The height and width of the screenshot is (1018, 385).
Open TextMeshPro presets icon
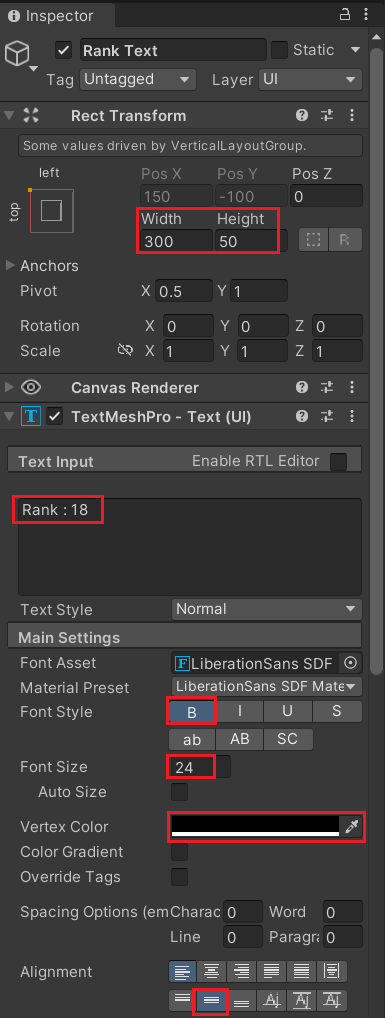click(x=327, y=416)
